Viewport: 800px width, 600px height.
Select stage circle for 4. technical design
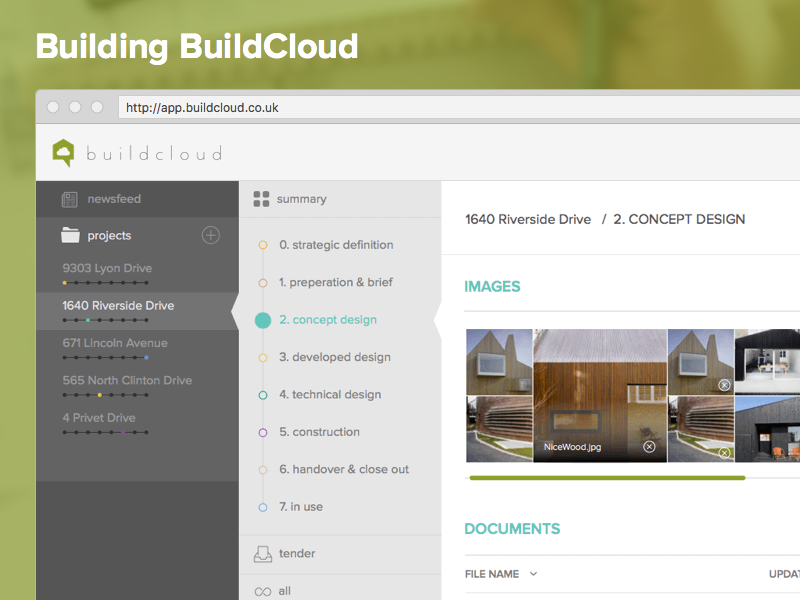(263, 395)
